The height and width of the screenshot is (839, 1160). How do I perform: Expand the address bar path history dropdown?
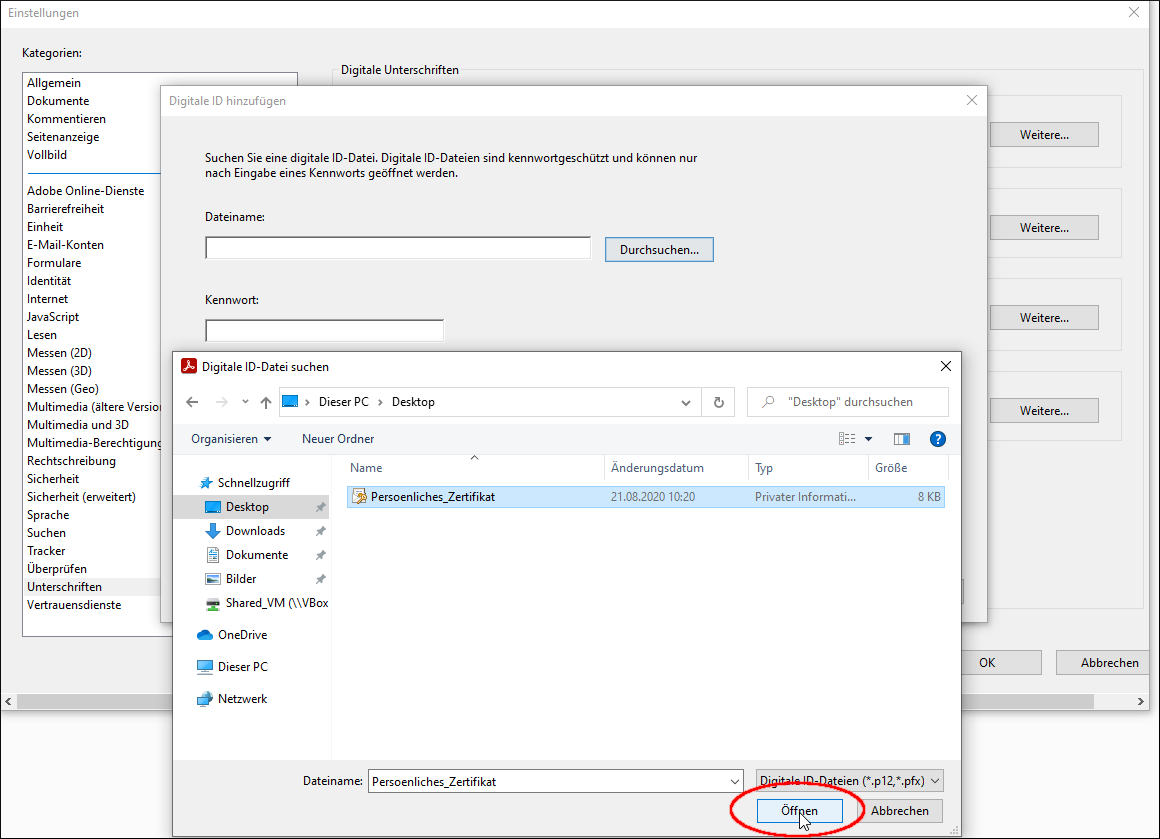[686, 402]
